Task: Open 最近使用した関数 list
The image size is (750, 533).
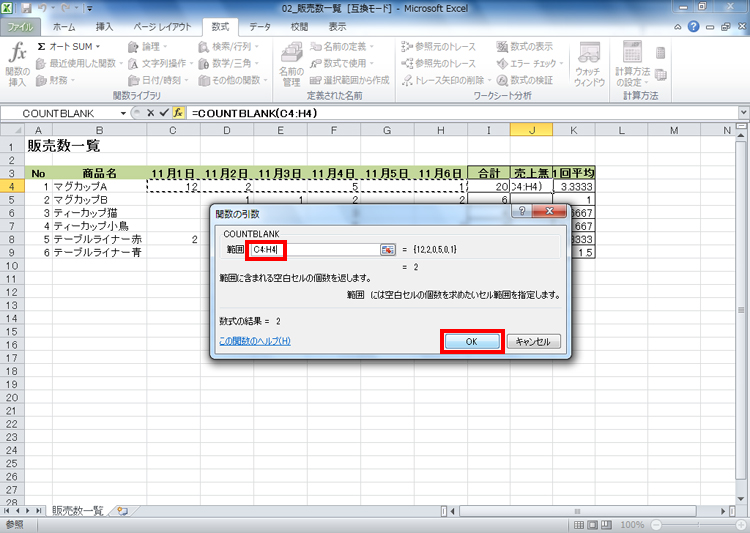Action: pos(79,63)
